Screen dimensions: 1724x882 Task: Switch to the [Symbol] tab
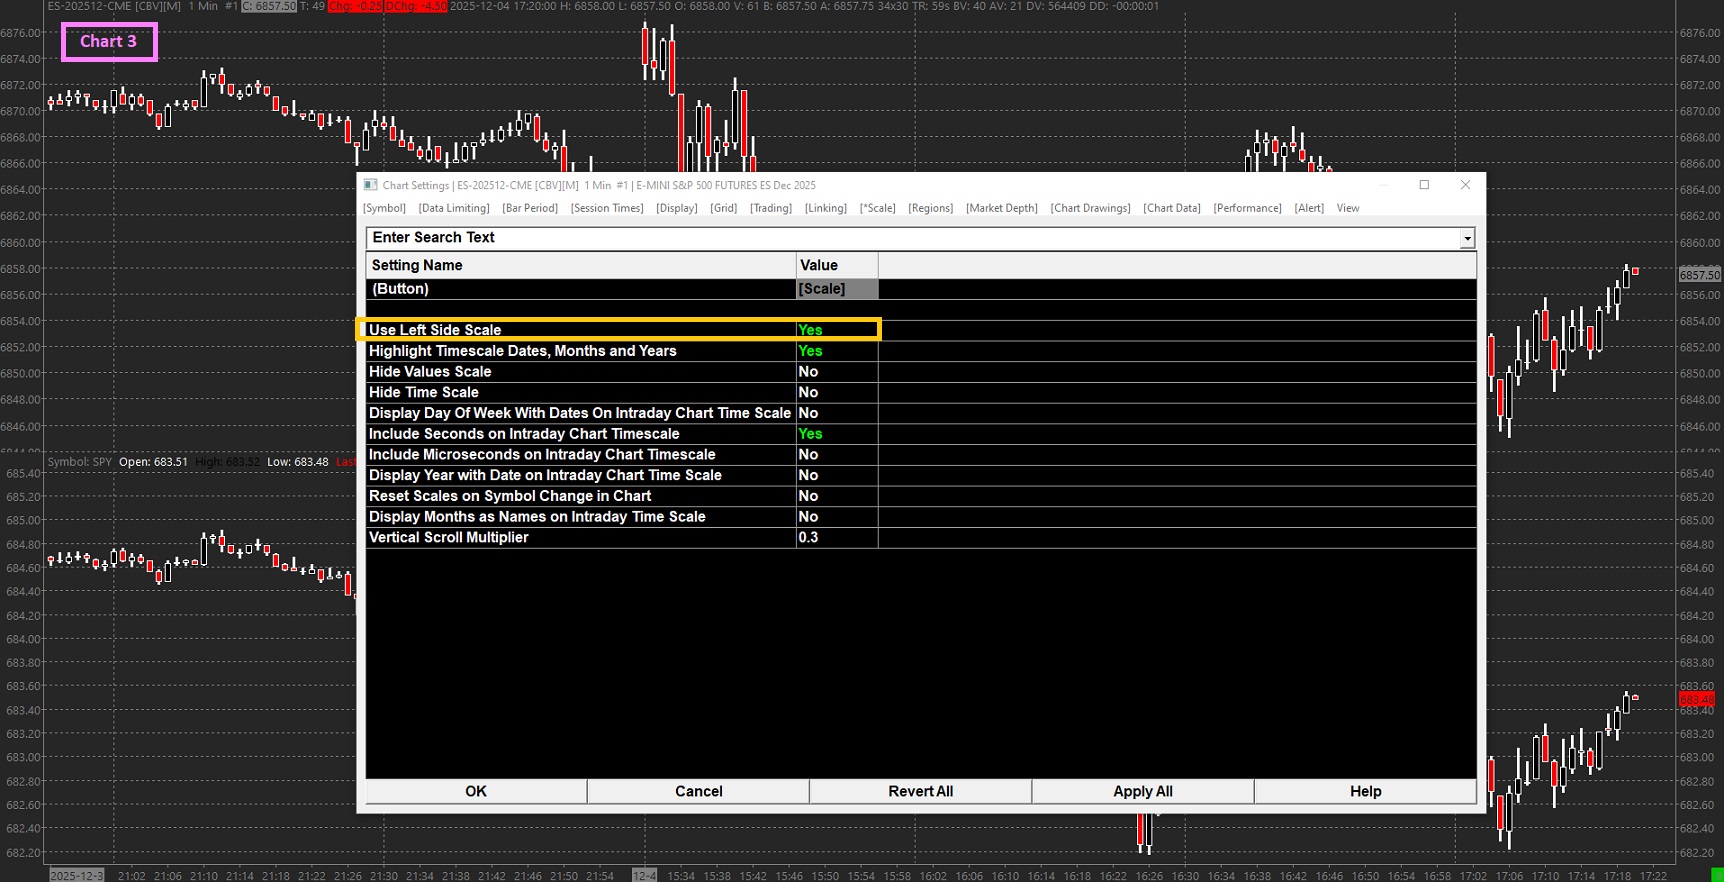pyautogui.click(x=384, y=208)
